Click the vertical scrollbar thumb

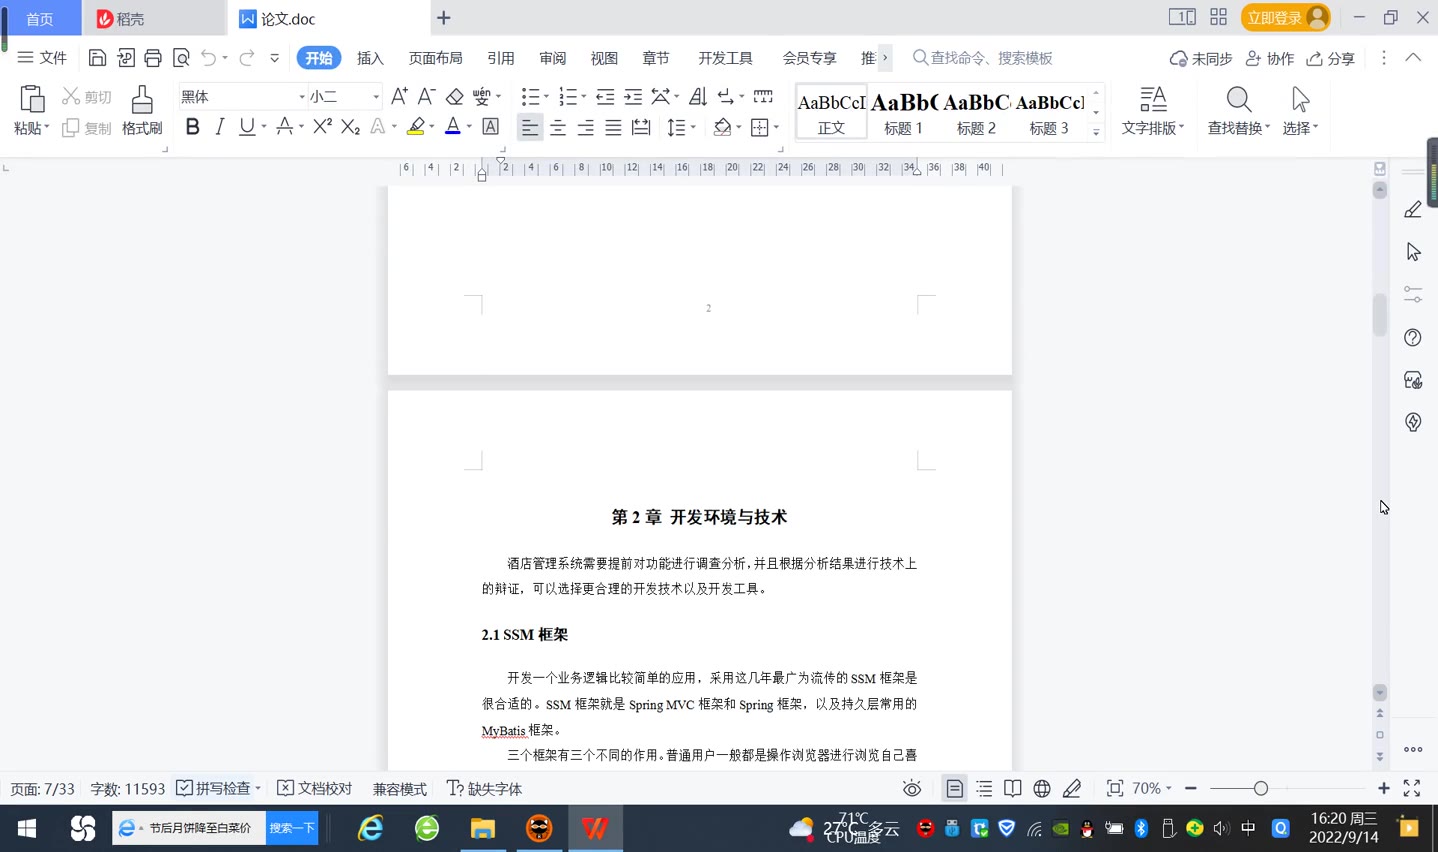(x=1380, y=314)
